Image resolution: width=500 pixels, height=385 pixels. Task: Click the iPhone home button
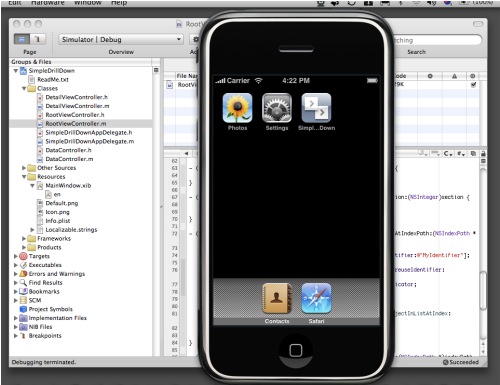pyautogui.click(x=296, y=350)
